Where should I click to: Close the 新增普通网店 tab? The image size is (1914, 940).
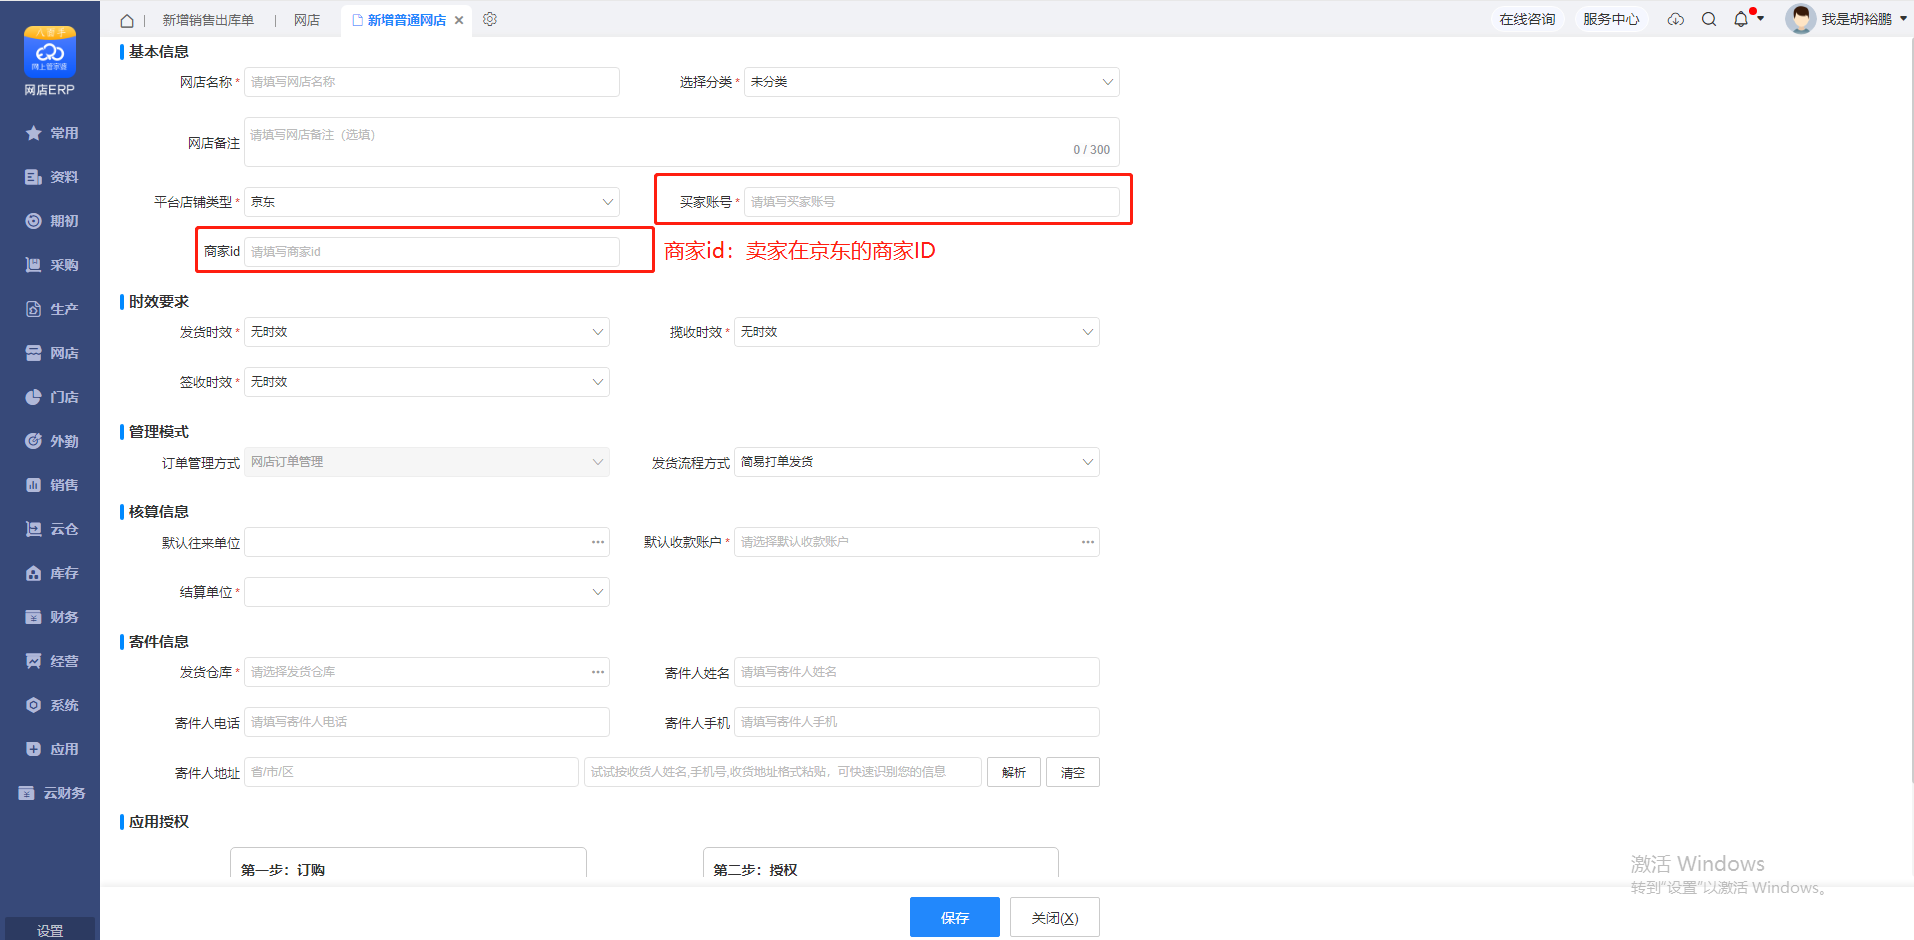(x=459, y=20)
